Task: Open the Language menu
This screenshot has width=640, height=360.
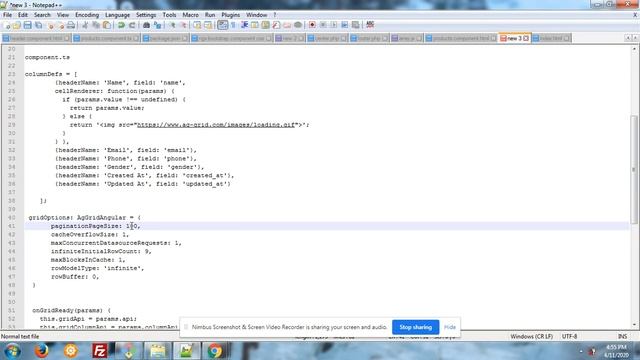Action: coord(117,15)
